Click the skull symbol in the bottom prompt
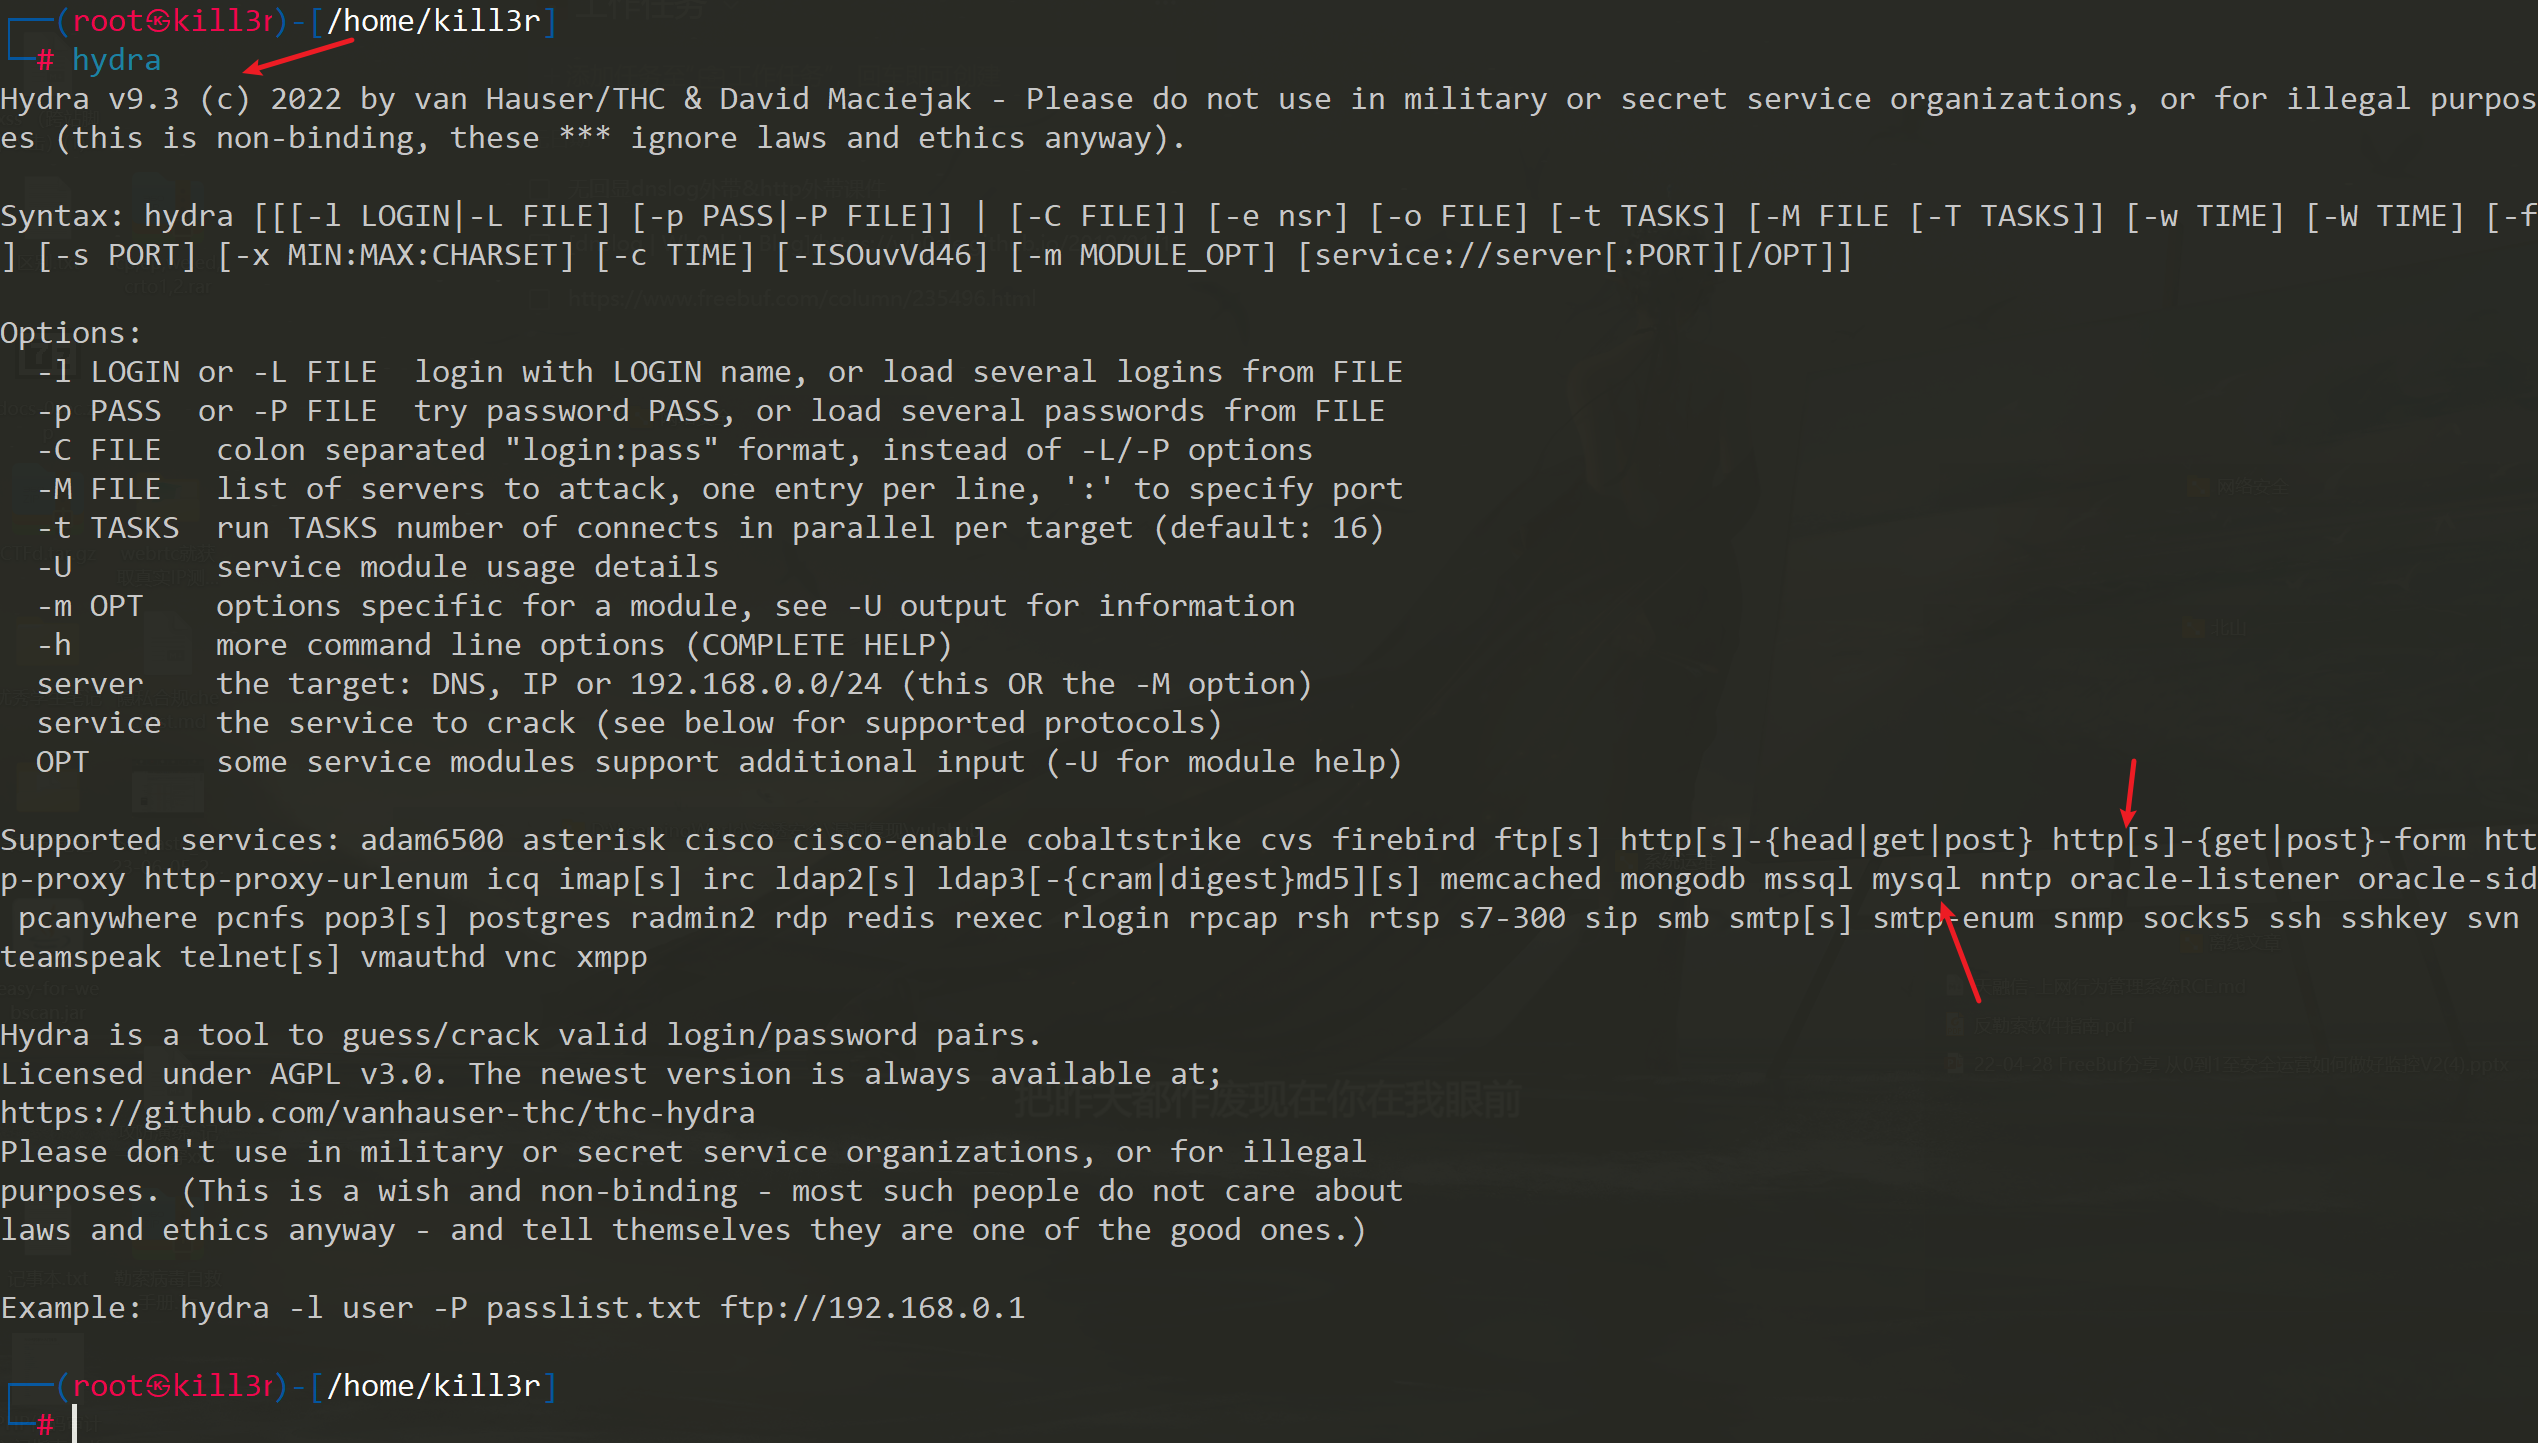 coord(158,1386)
